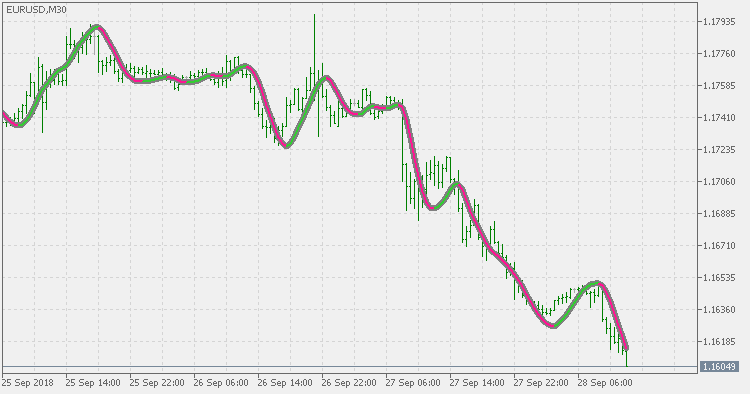Click price level 1.17235 on the scale
This screenshot has width=750, height=394.
(719, 150)
